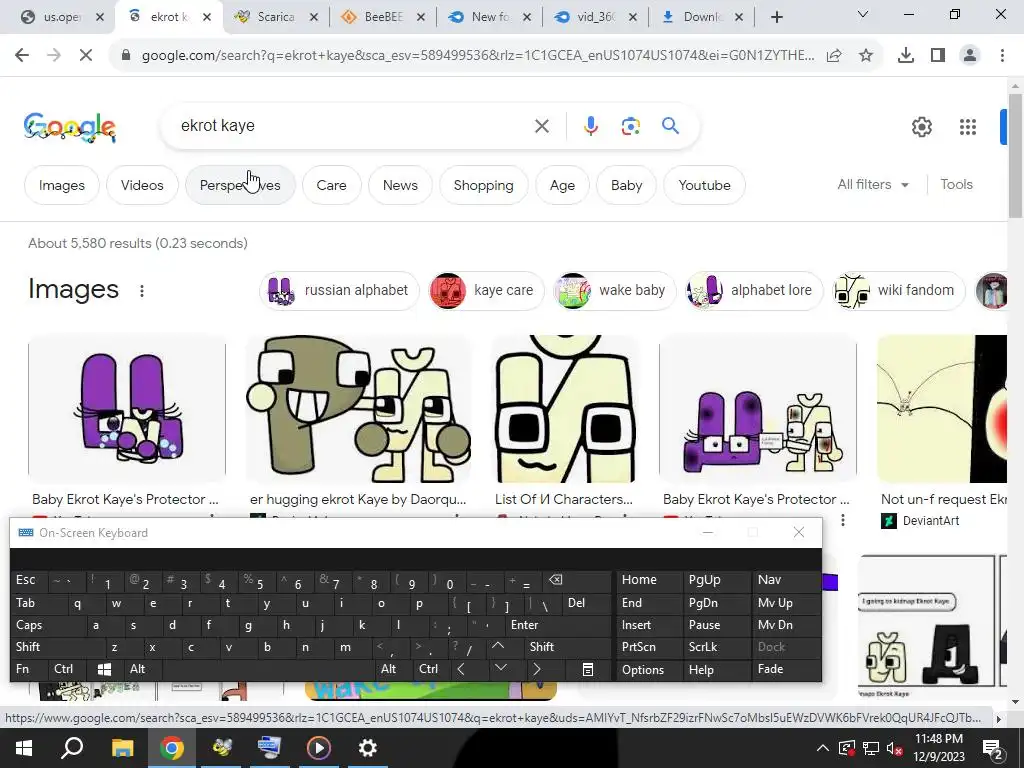
Task: Toggle left Shift on On-Screen Keyboard
Action: point(57,647)
